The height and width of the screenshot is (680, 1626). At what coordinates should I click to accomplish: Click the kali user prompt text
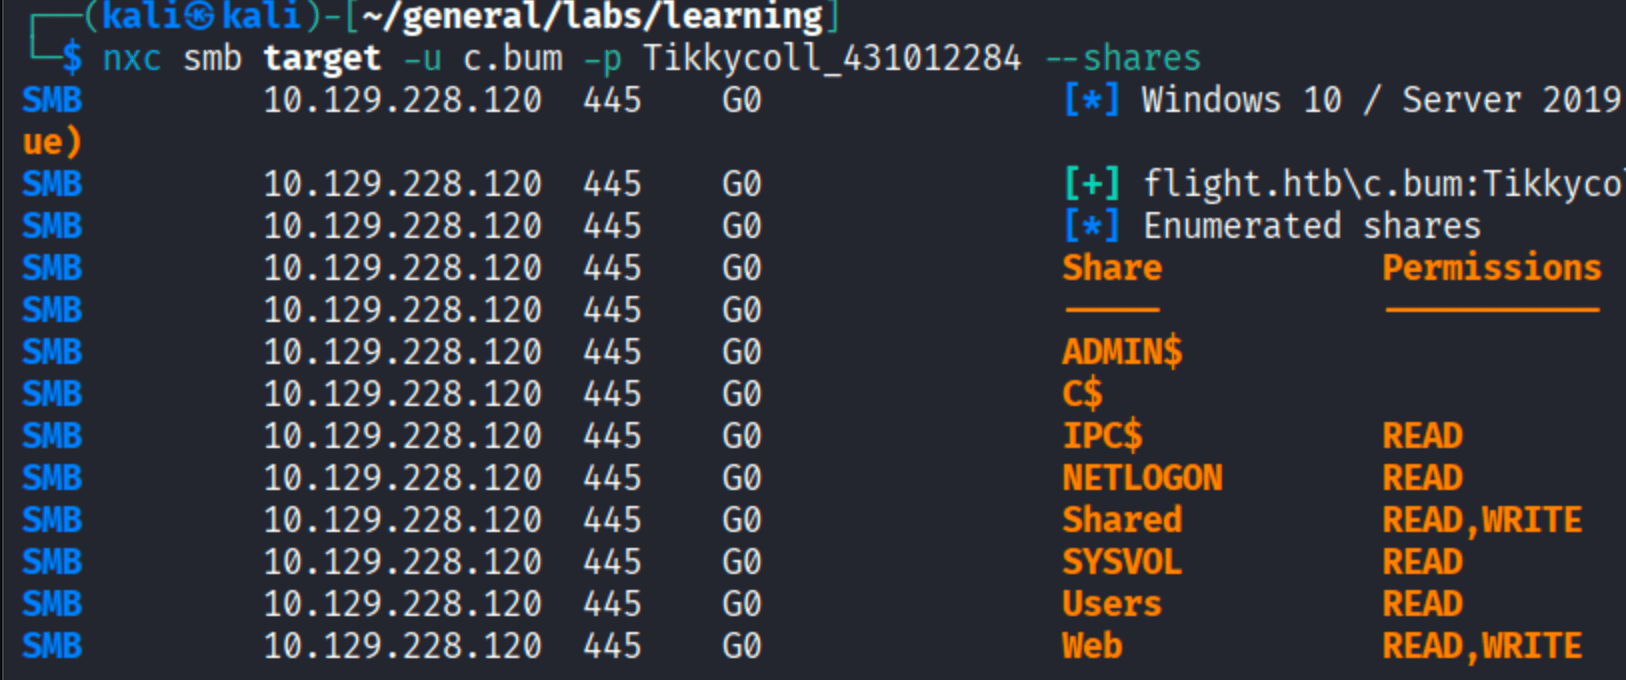click(202, 16)
